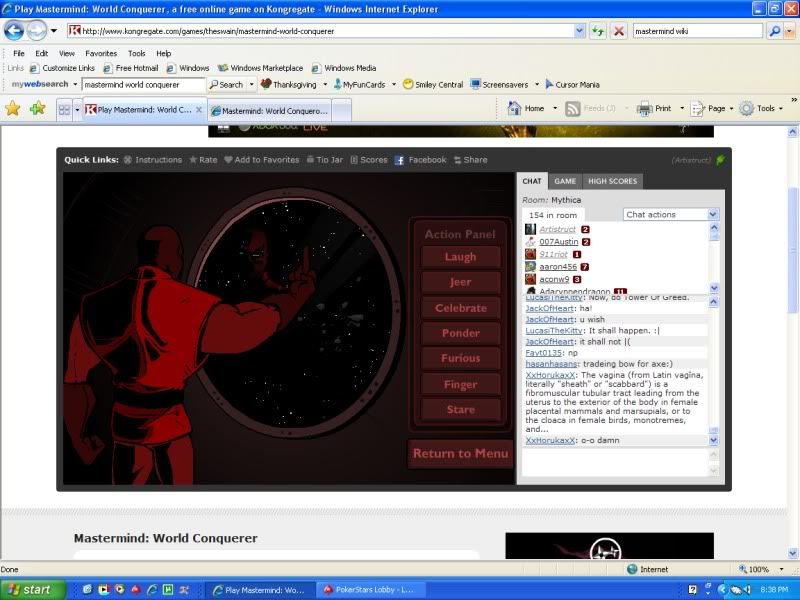The height and width of the screenshot is (600, 800).
Task: Click the Free Hotmail links bar item
Action: tap(131, 68)
